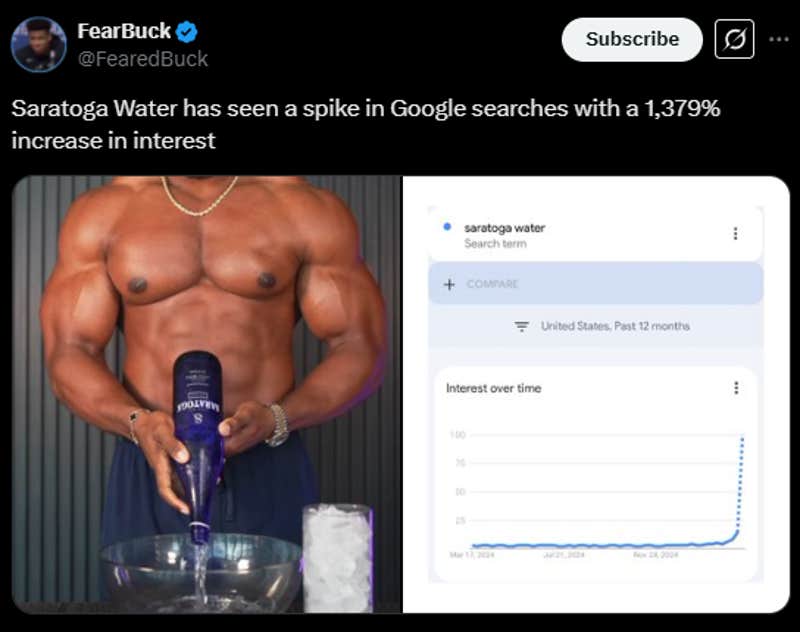Click the FearBuck display name
Image resolution: width=800 pixels, height=632 pixels.
click(123, 32)
